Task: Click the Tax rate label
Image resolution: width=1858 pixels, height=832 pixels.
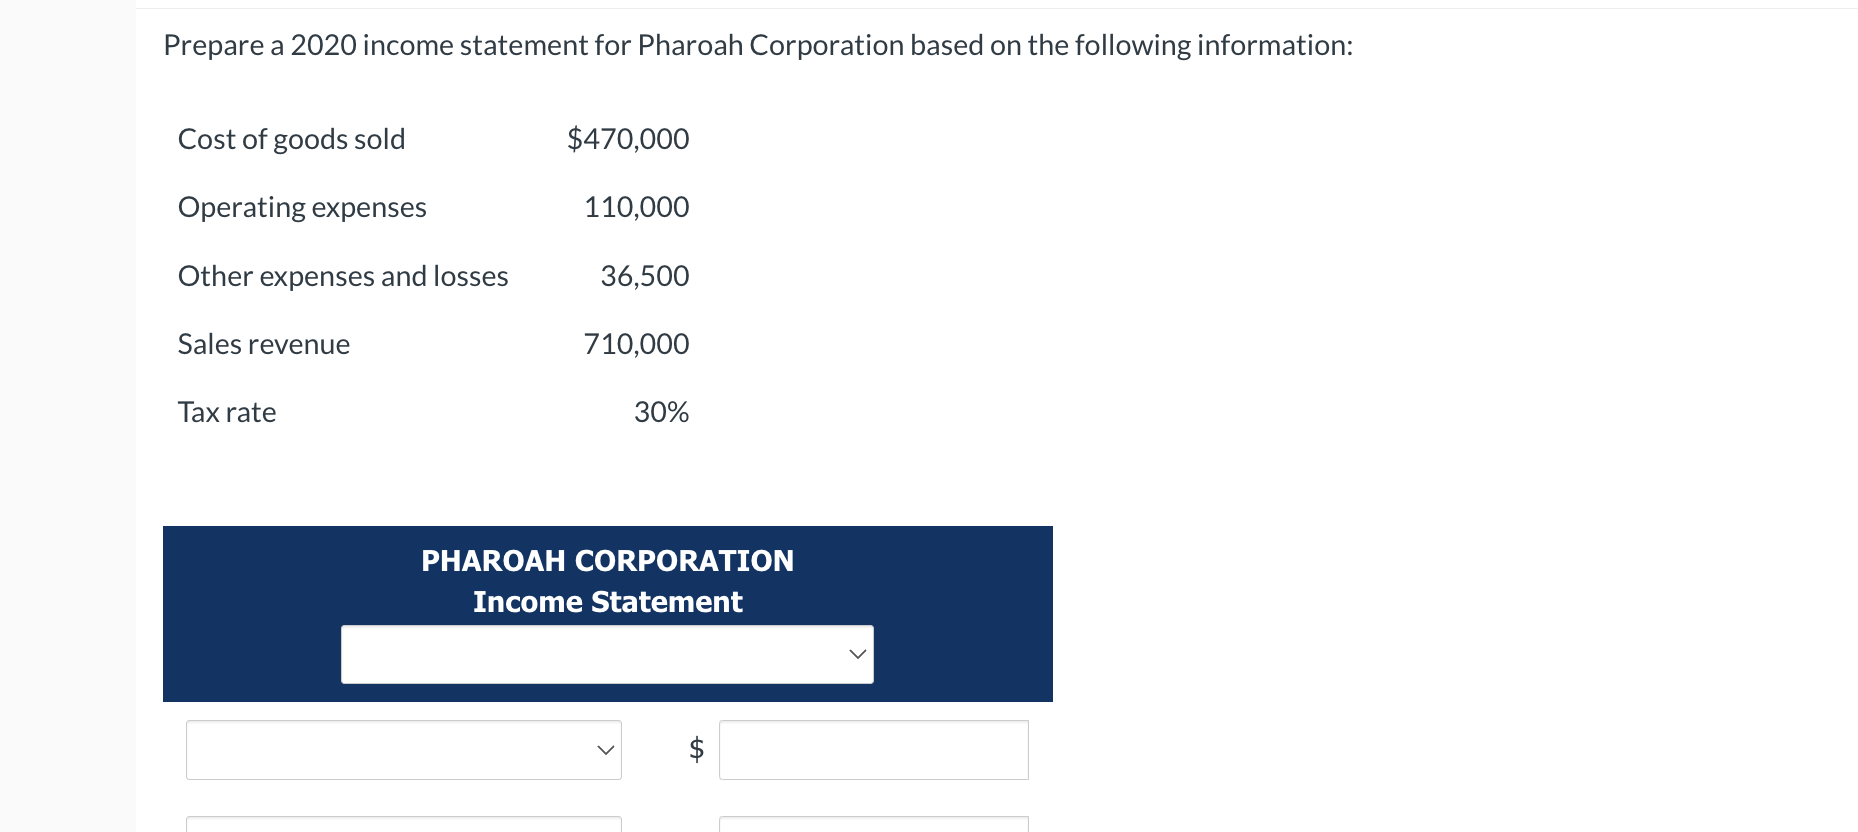Action: point(227,412)
